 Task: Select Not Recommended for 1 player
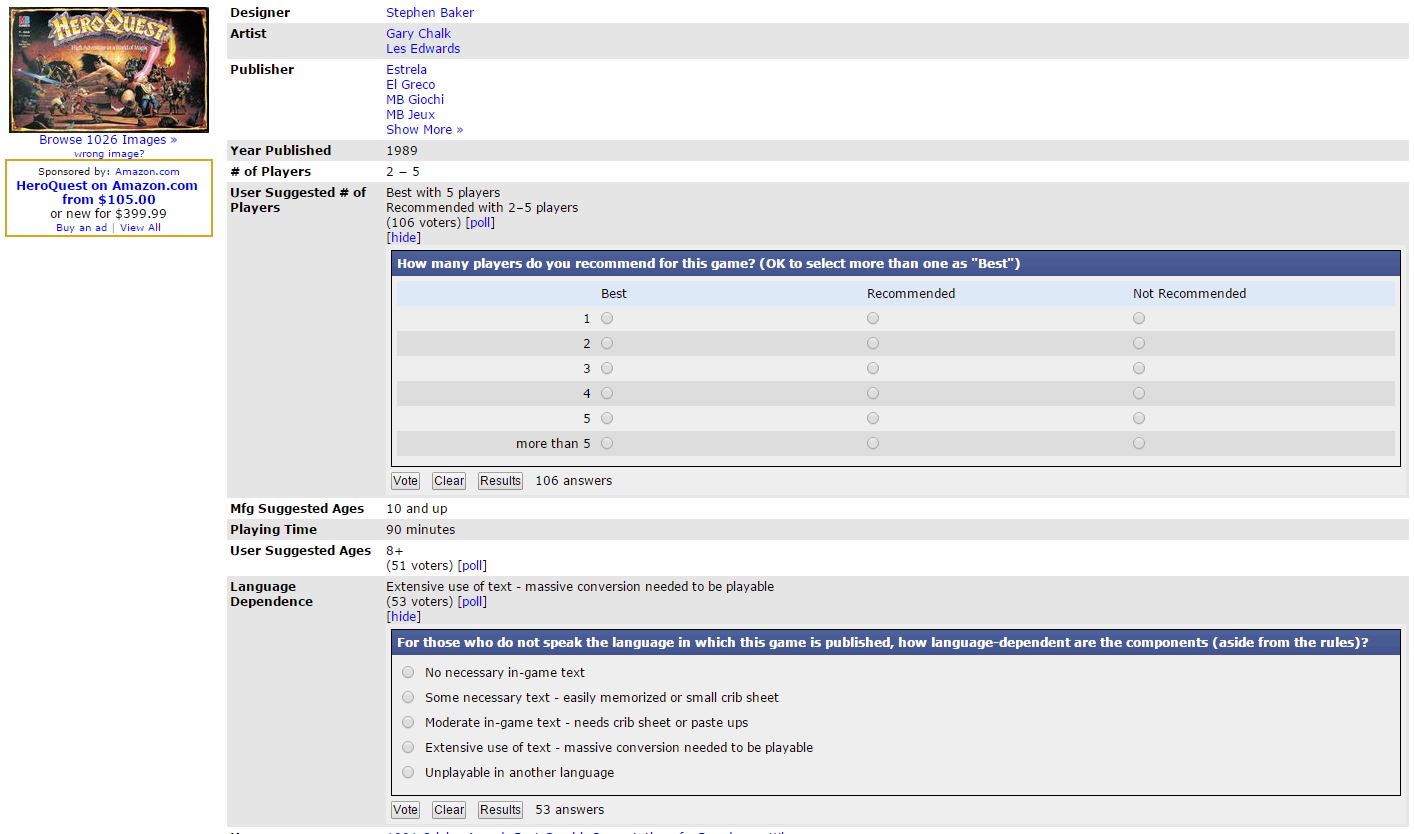point(1139,318)
